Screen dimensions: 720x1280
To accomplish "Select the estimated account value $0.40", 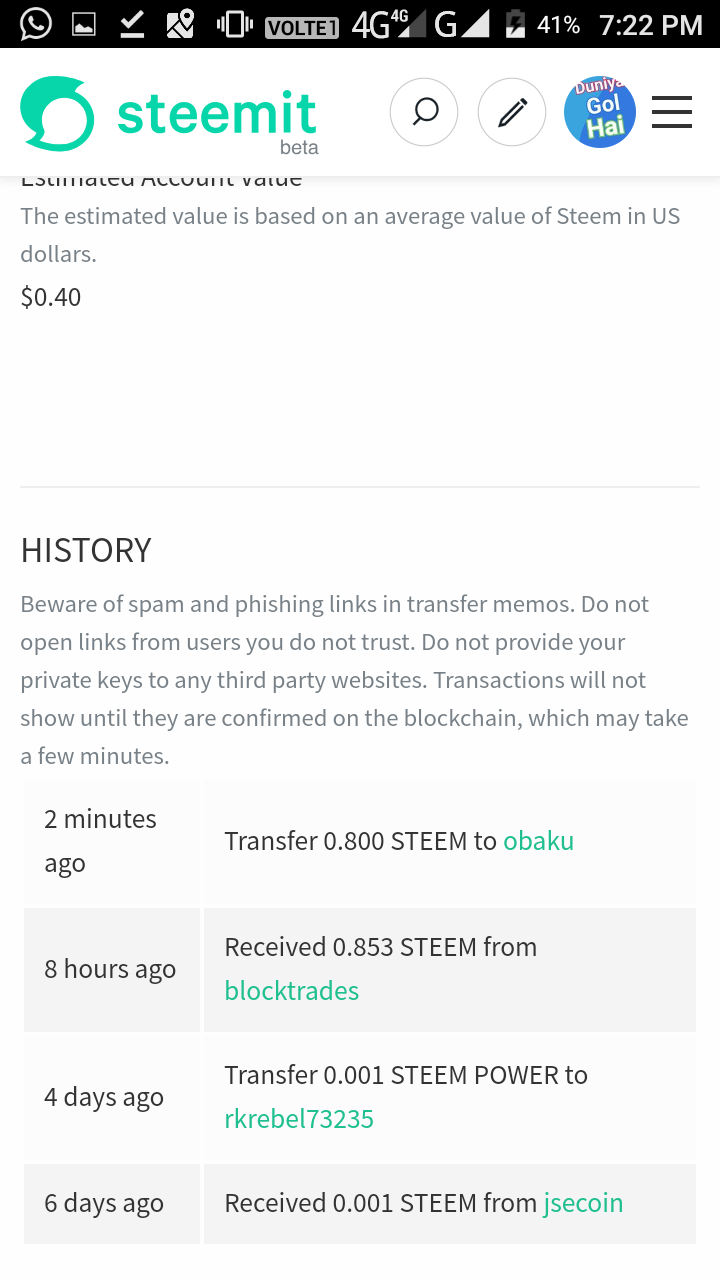I will point(51,297).
